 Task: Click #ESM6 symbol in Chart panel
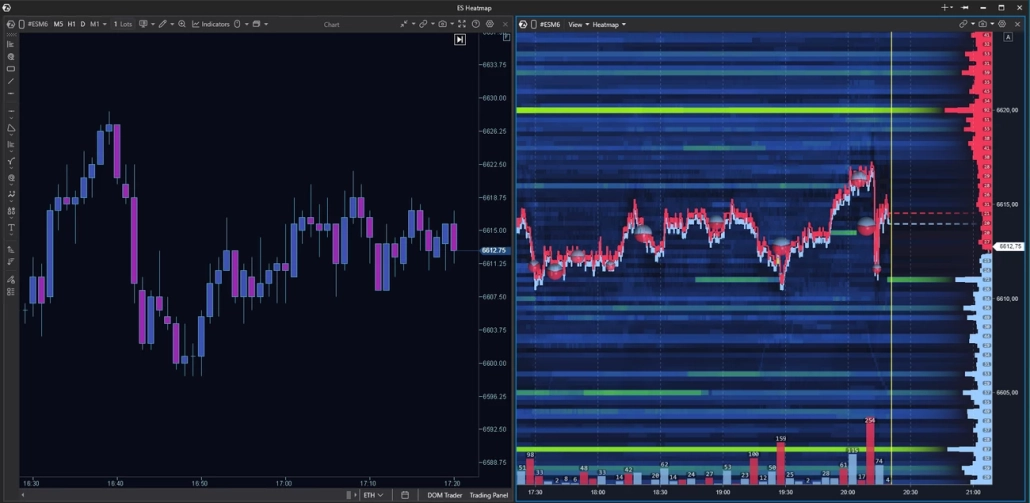[37, 24]
